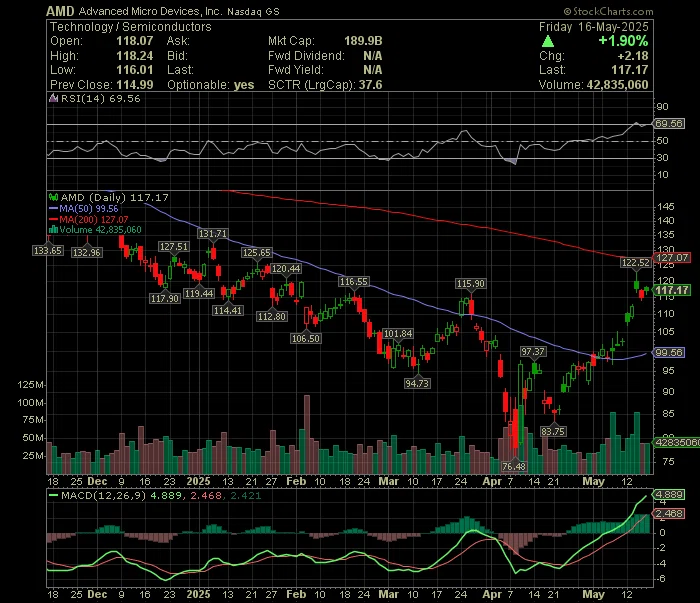The width and height of the screenshot is (700, 603).
Task: Click the red MA(200) legend line marker
Action: click(x=54, y=219)
